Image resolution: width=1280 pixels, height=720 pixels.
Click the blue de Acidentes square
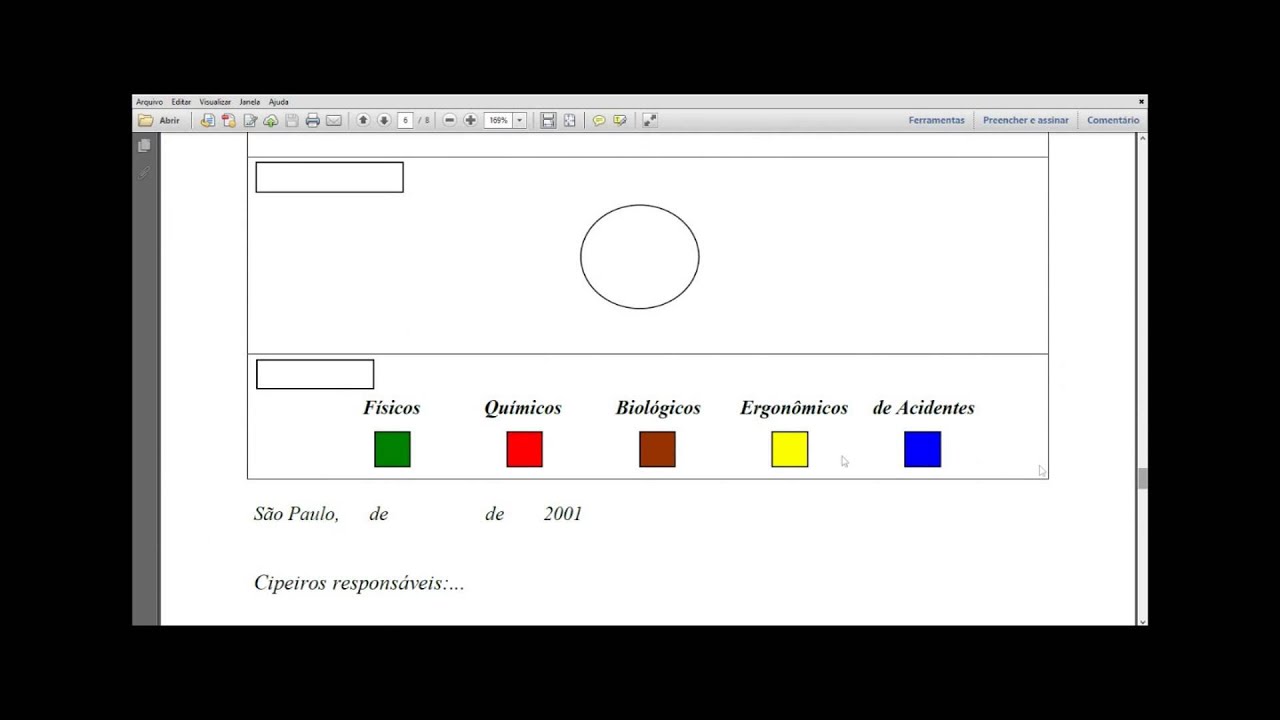pos(922,449)
